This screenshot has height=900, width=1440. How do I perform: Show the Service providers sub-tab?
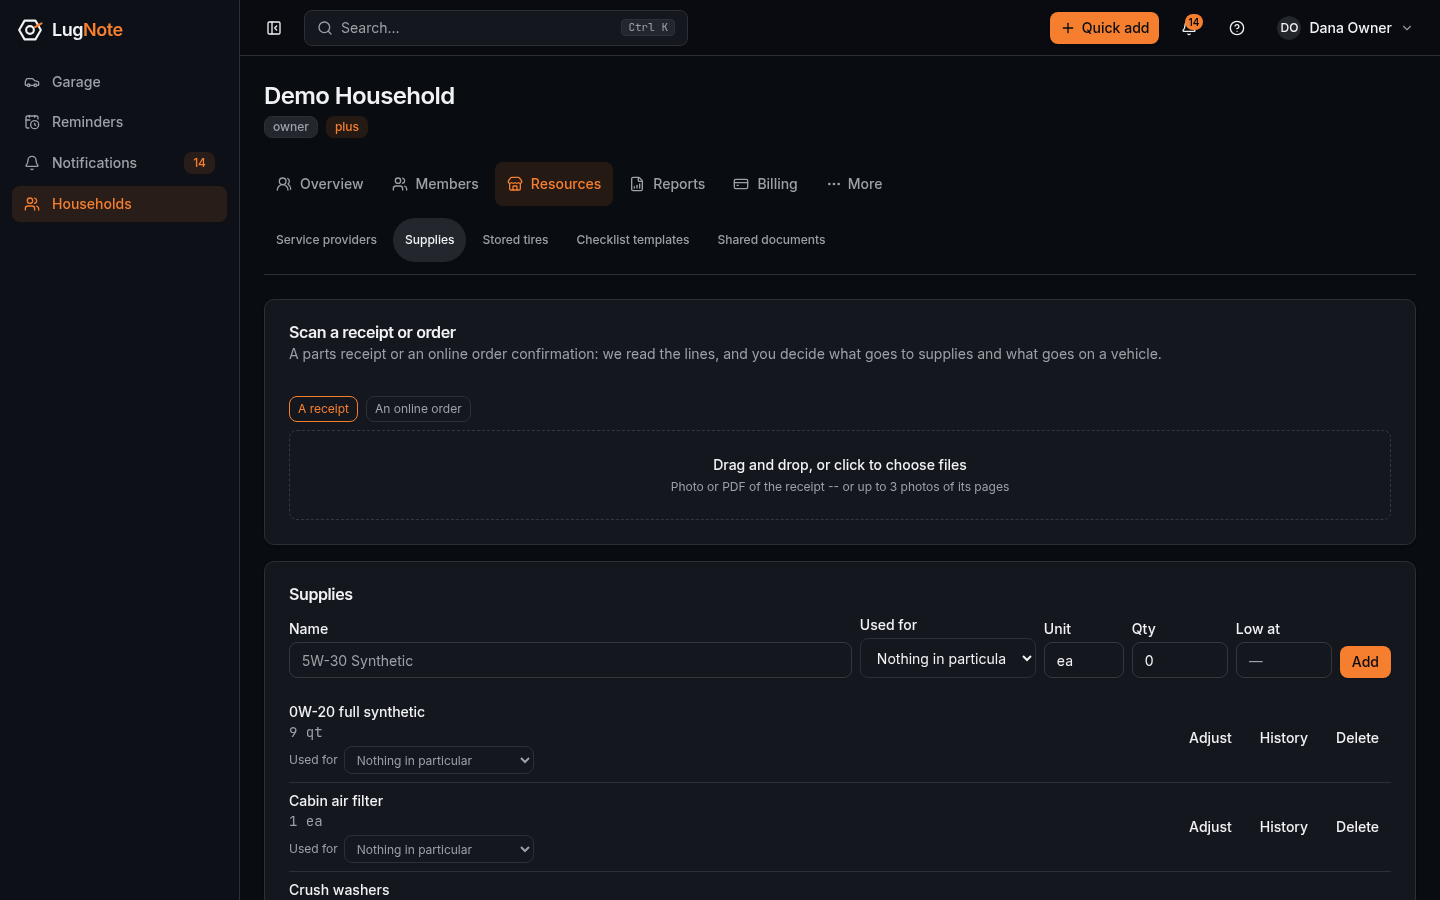click(x=326, y=240)
